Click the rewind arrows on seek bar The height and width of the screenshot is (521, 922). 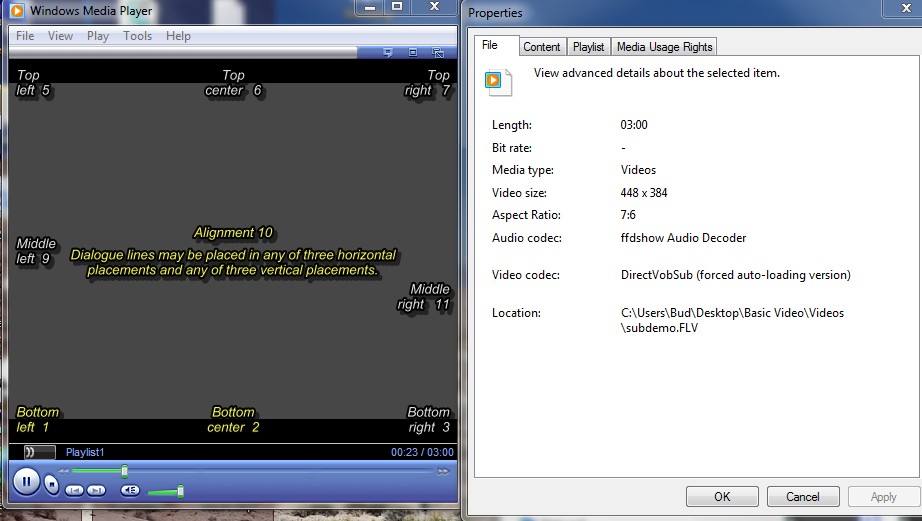63,471
